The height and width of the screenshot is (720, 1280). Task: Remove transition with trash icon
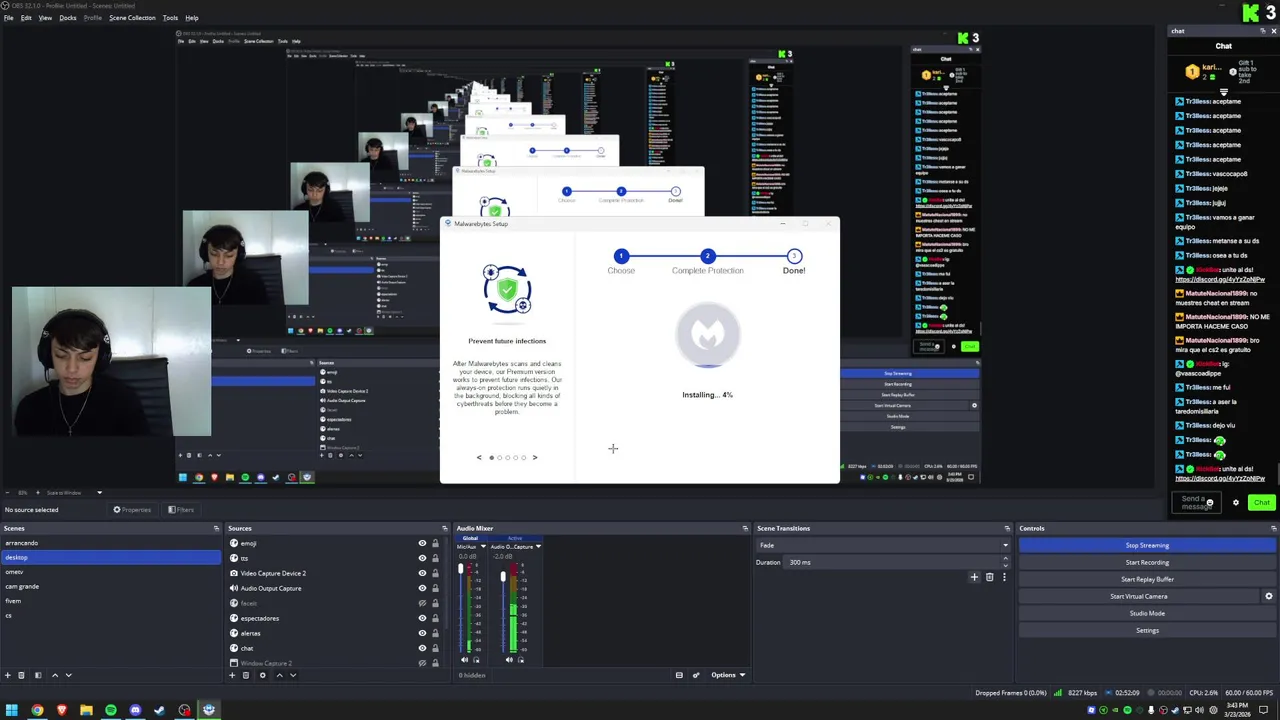click(x=990, y=577)
